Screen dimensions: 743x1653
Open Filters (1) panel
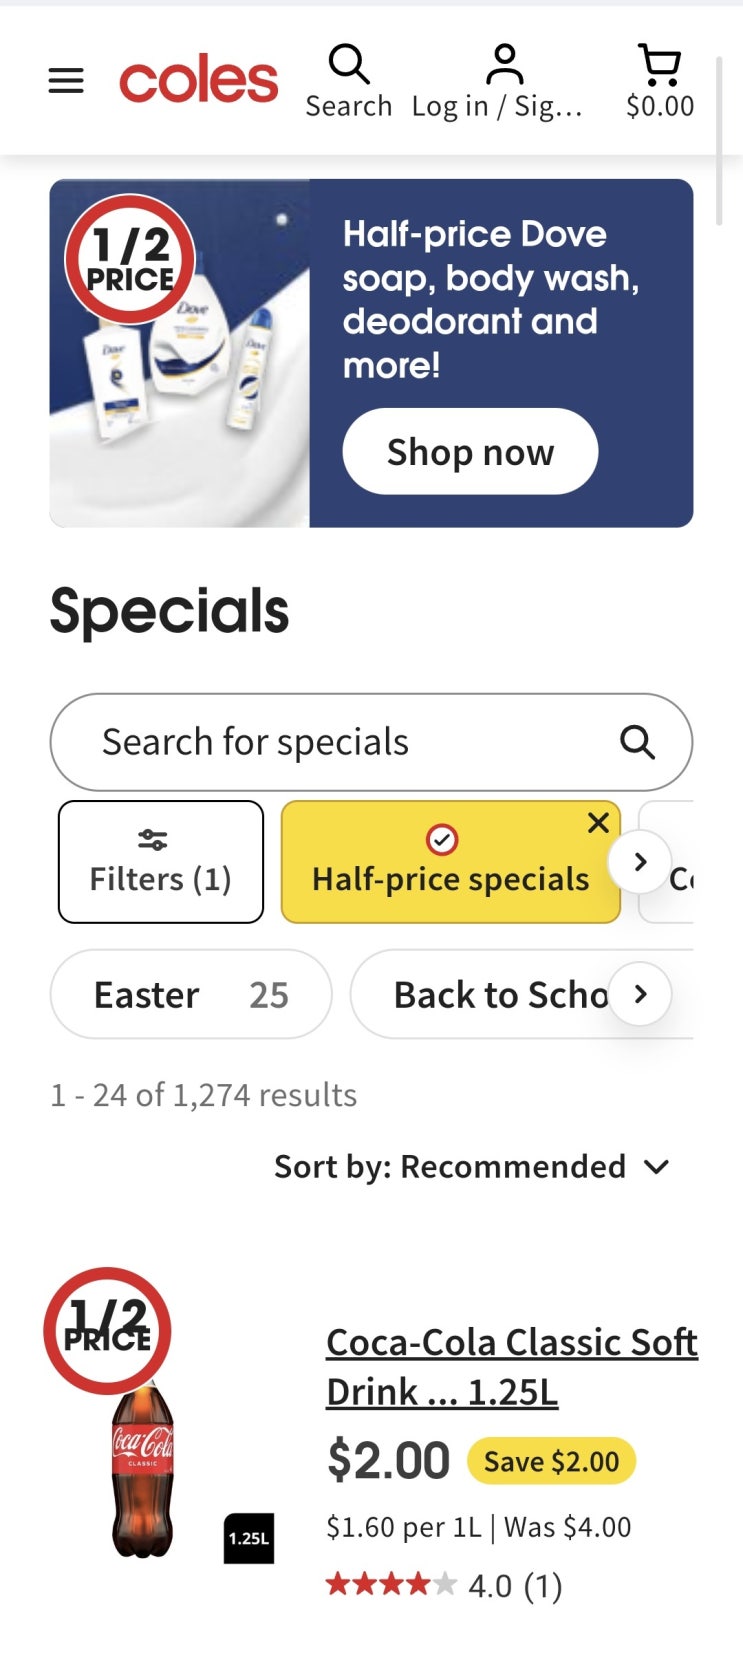(x=161, y=862)
